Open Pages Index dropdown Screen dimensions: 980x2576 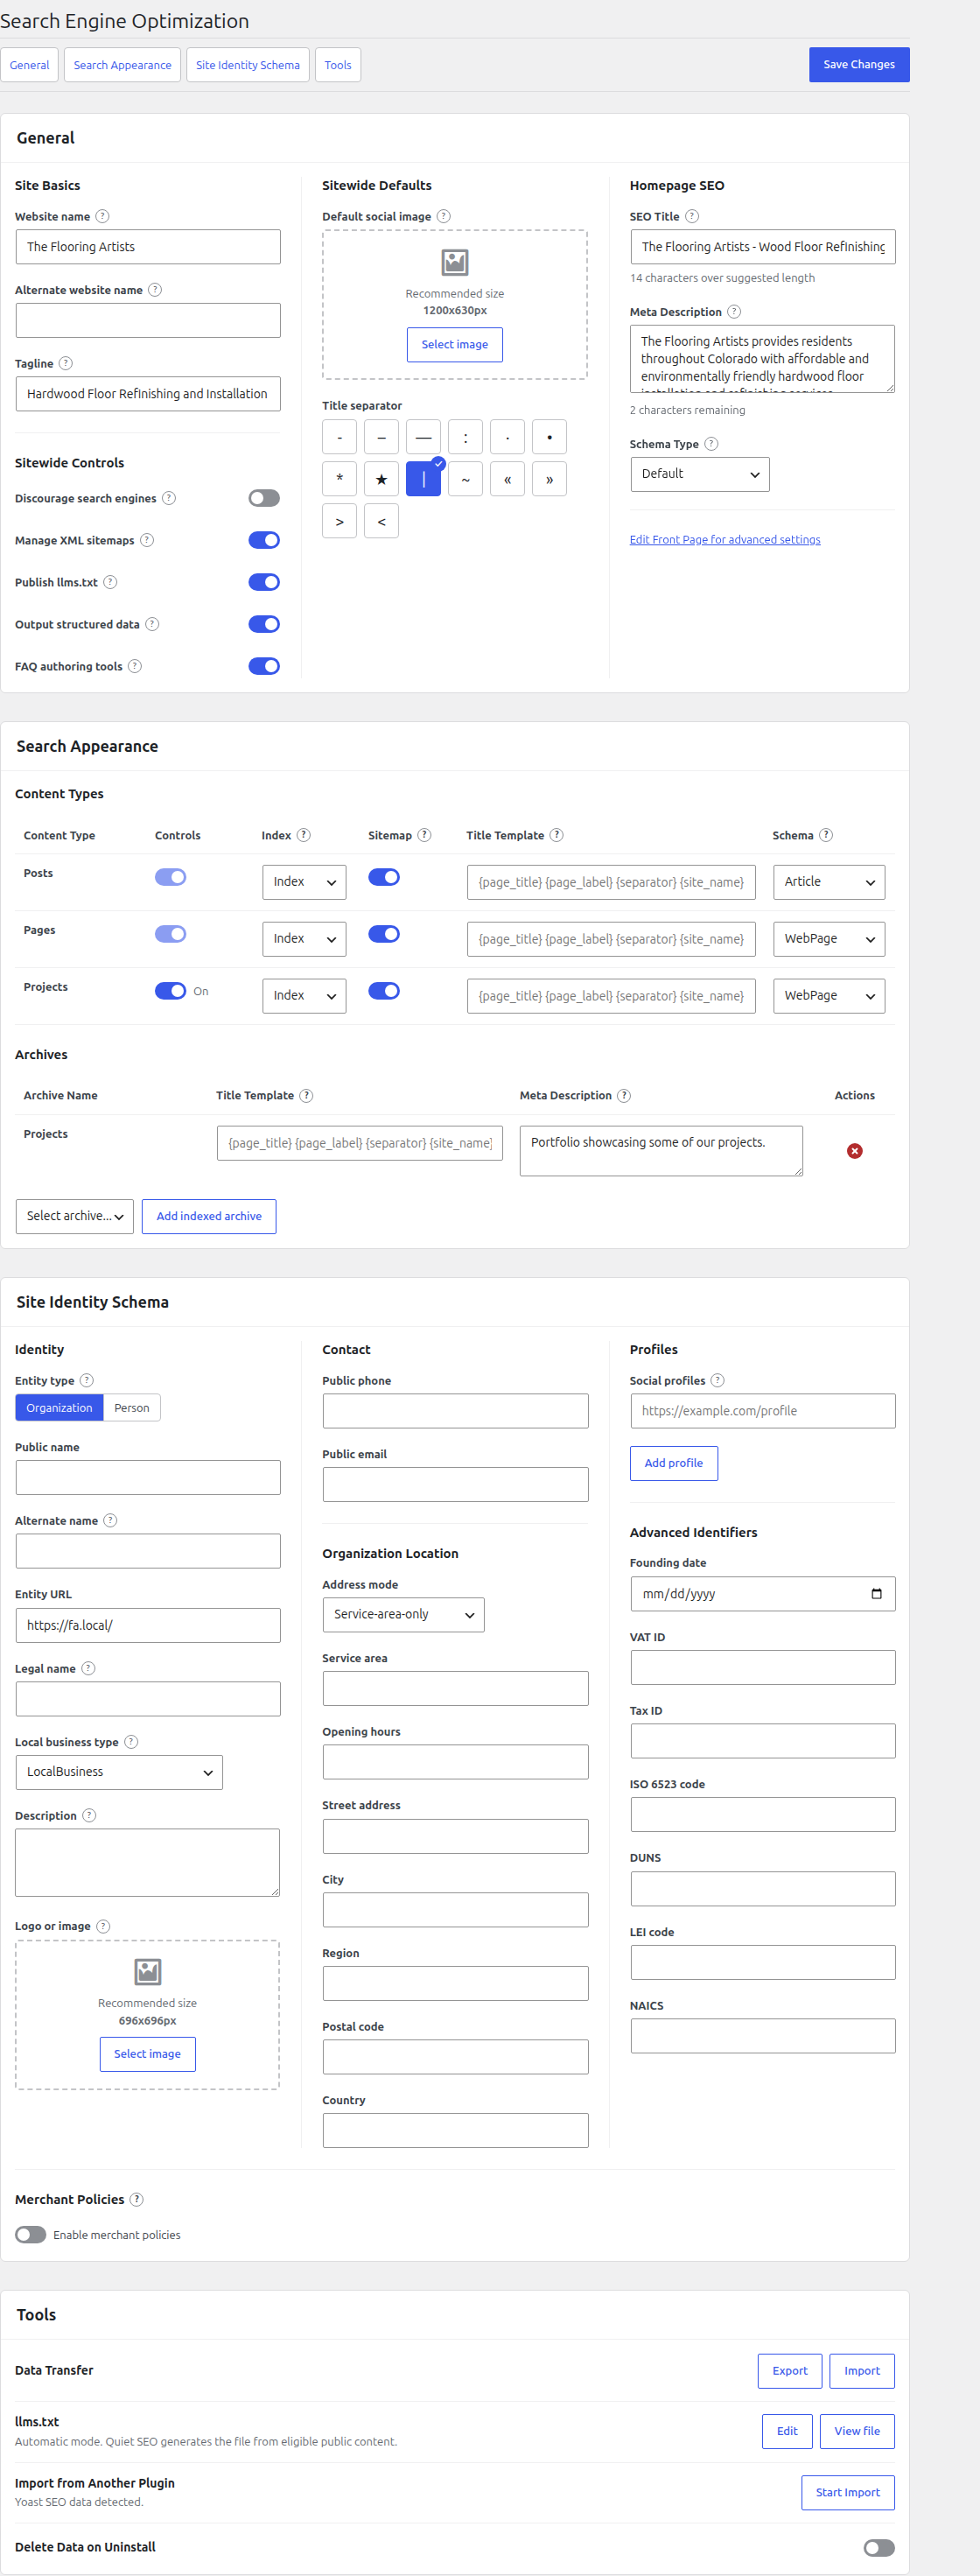point(304,939)
